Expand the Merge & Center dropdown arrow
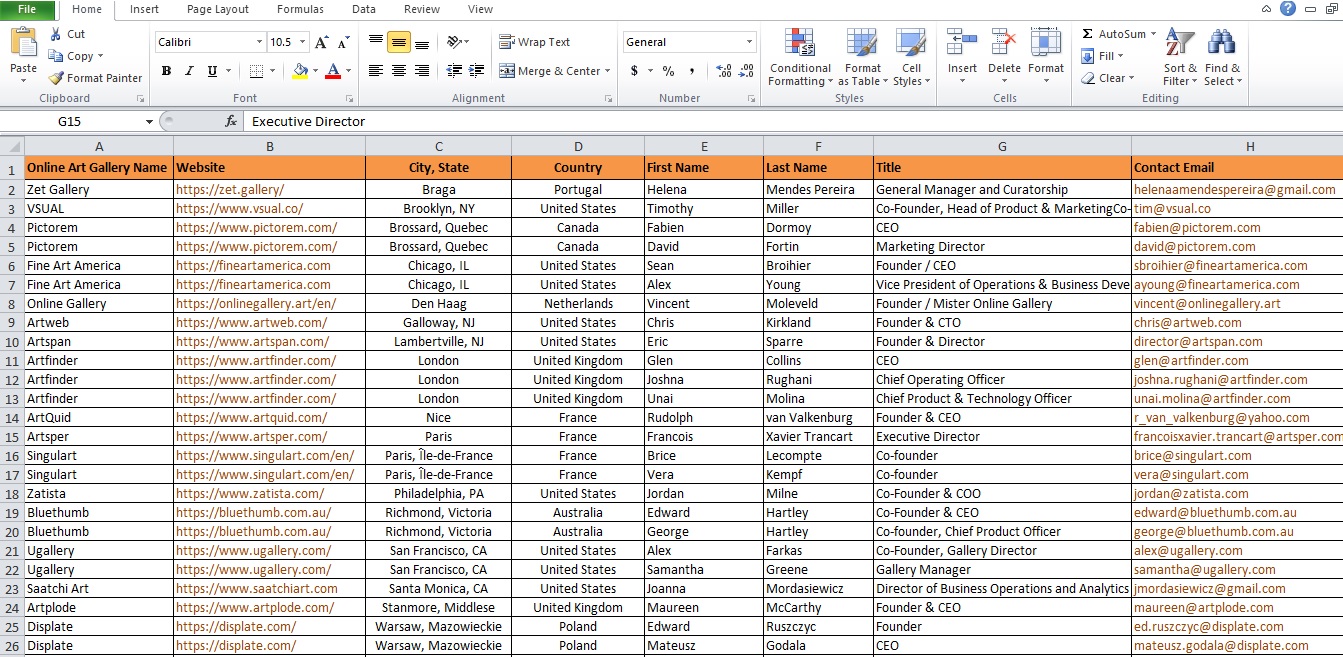Viewport: 1343px width, 658px height. (x=608, y=71)
